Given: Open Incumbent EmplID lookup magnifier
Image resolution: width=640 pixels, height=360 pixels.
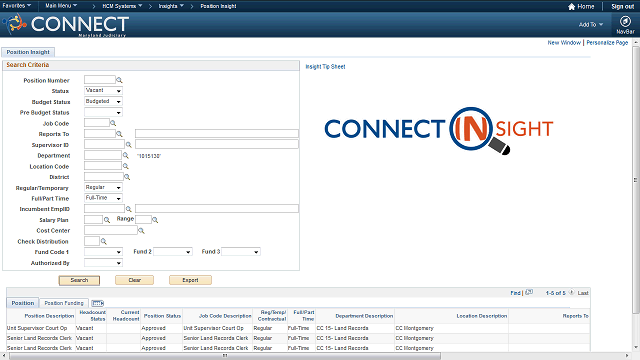Looking at the screenshot, I should (x=129, y=209).
